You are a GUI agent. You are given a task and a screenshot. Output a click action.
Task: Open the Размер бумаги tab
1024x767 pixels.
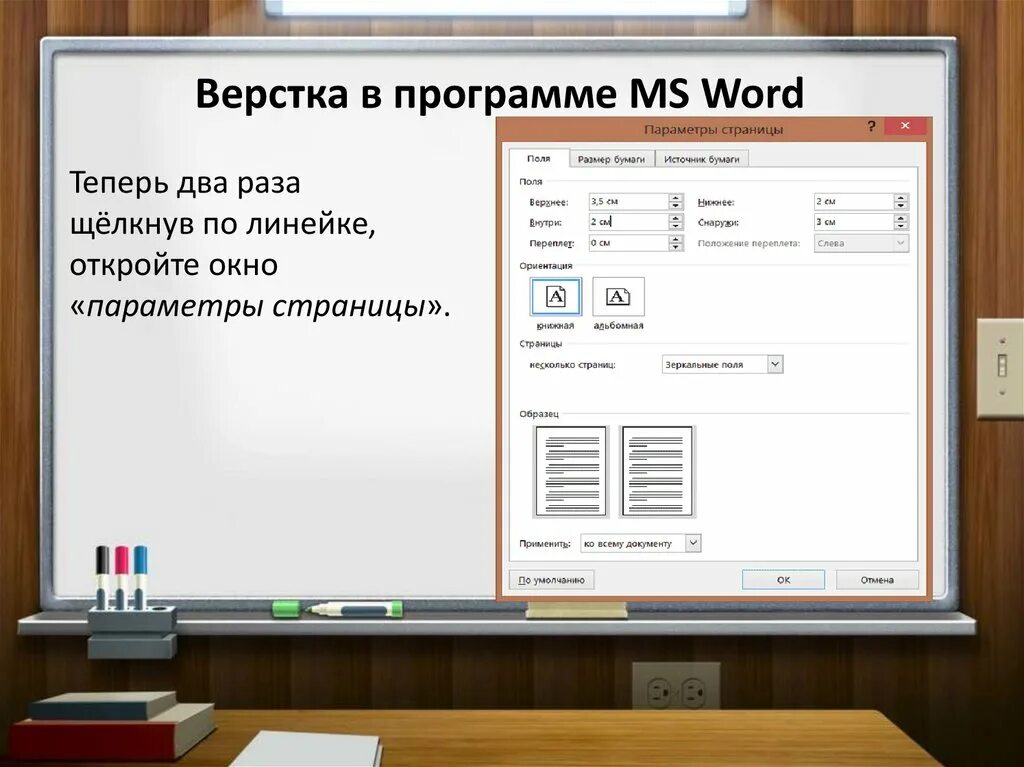611,159
